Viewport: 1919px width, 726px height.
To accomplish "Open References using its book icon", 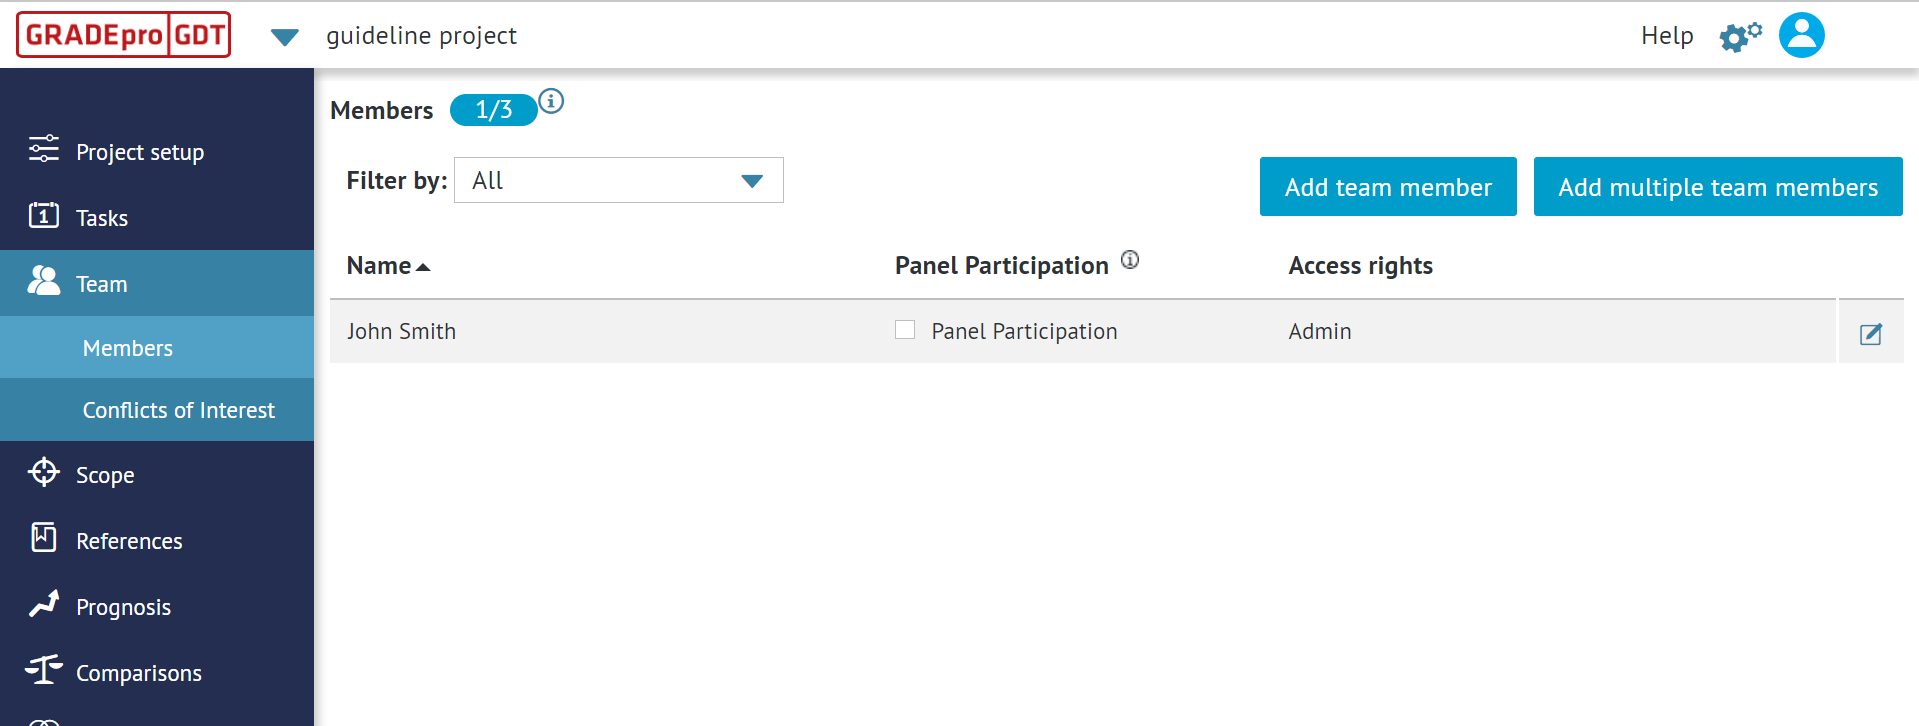I will pyautogui.click(x=43, y=539).
